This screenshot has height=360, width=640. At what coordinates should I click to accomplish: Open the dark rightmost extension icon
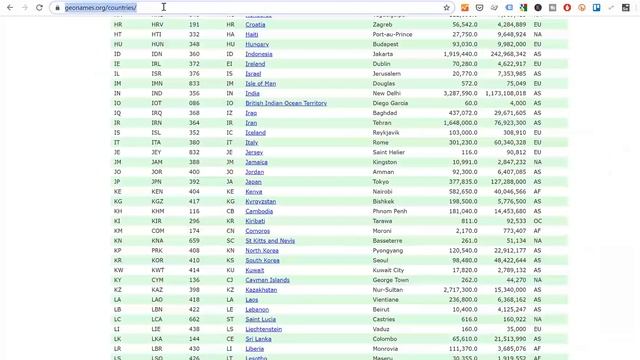tap(626, 8)
